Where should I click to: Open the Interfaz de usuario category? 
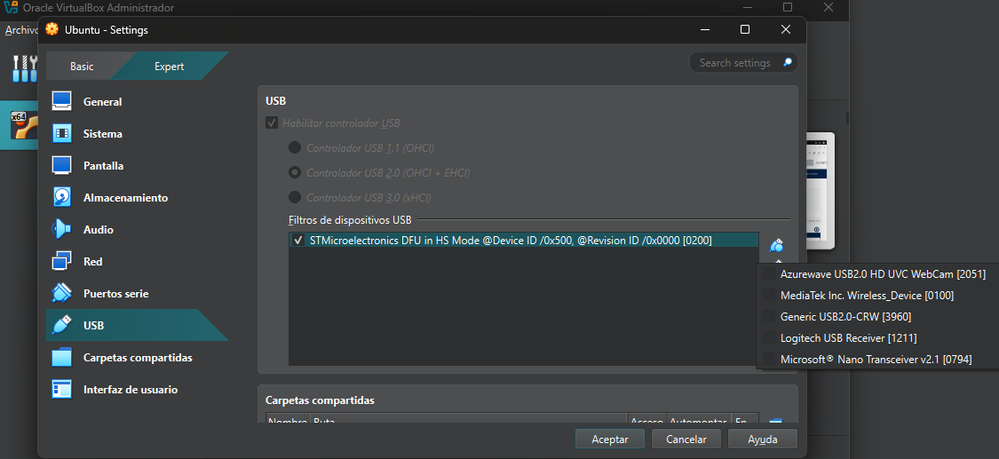pos(130,390)
